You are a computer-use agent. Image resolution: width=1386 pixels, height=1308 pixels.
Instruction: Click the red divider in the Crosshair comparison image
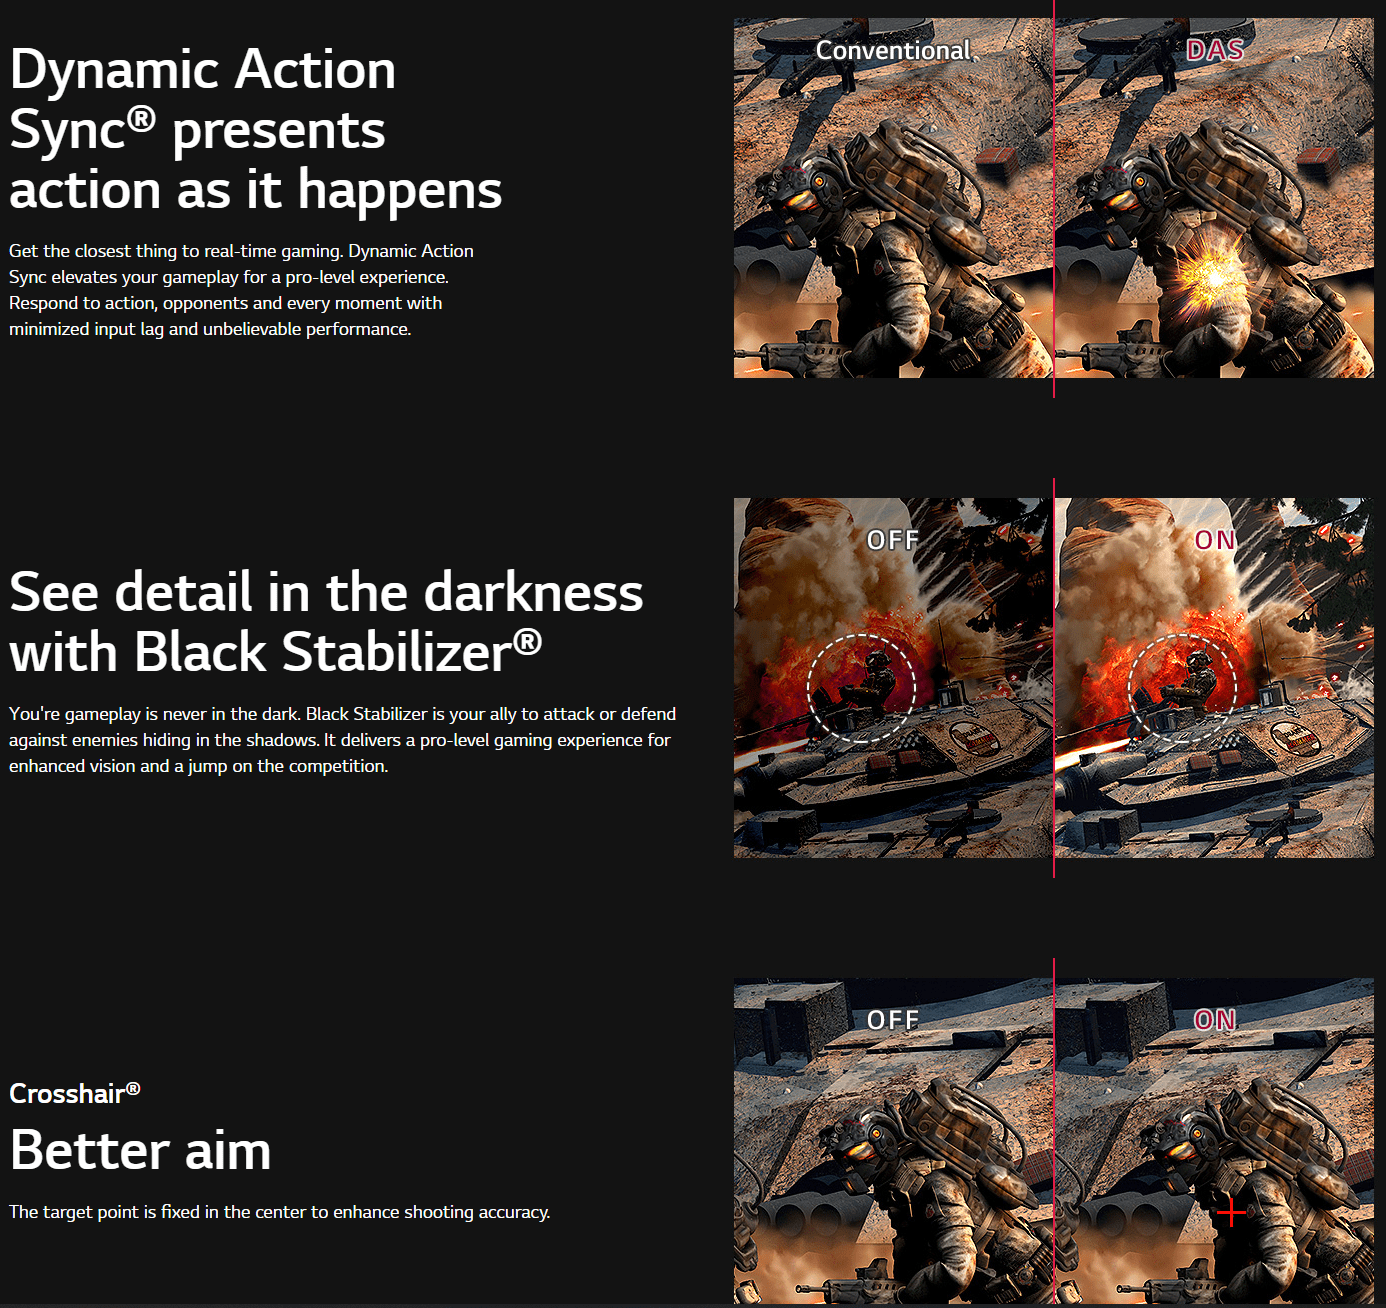pyautogui.click(x=1054, y=1140)
